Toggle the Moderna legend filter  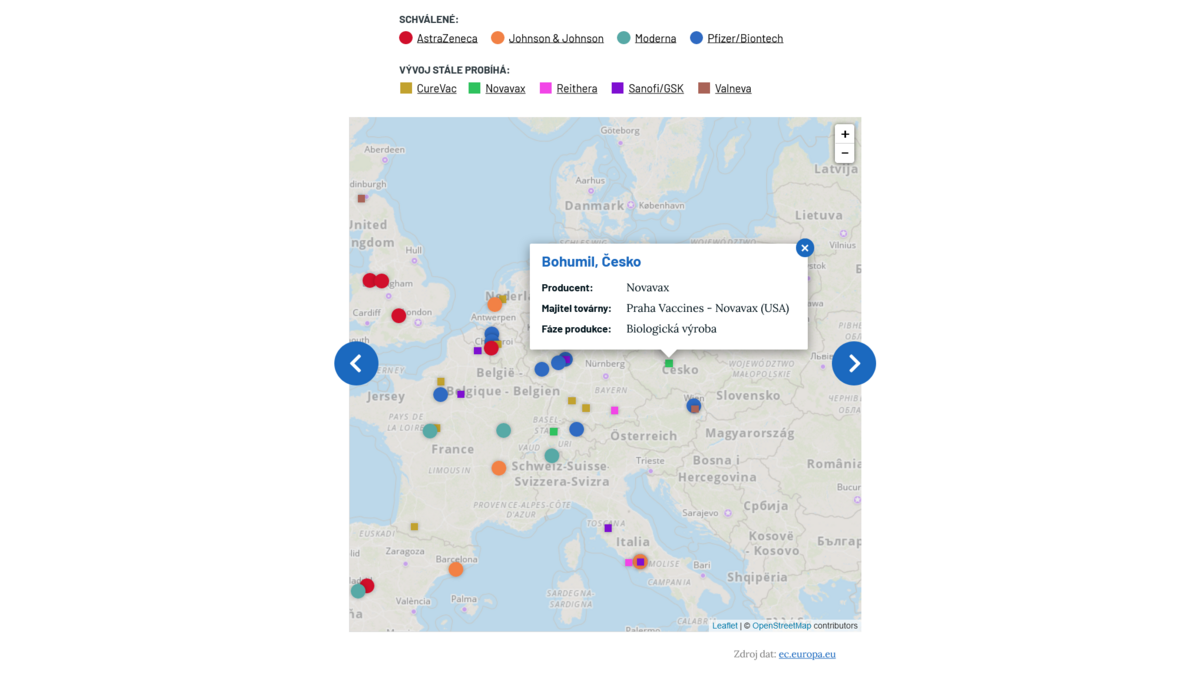655,38
